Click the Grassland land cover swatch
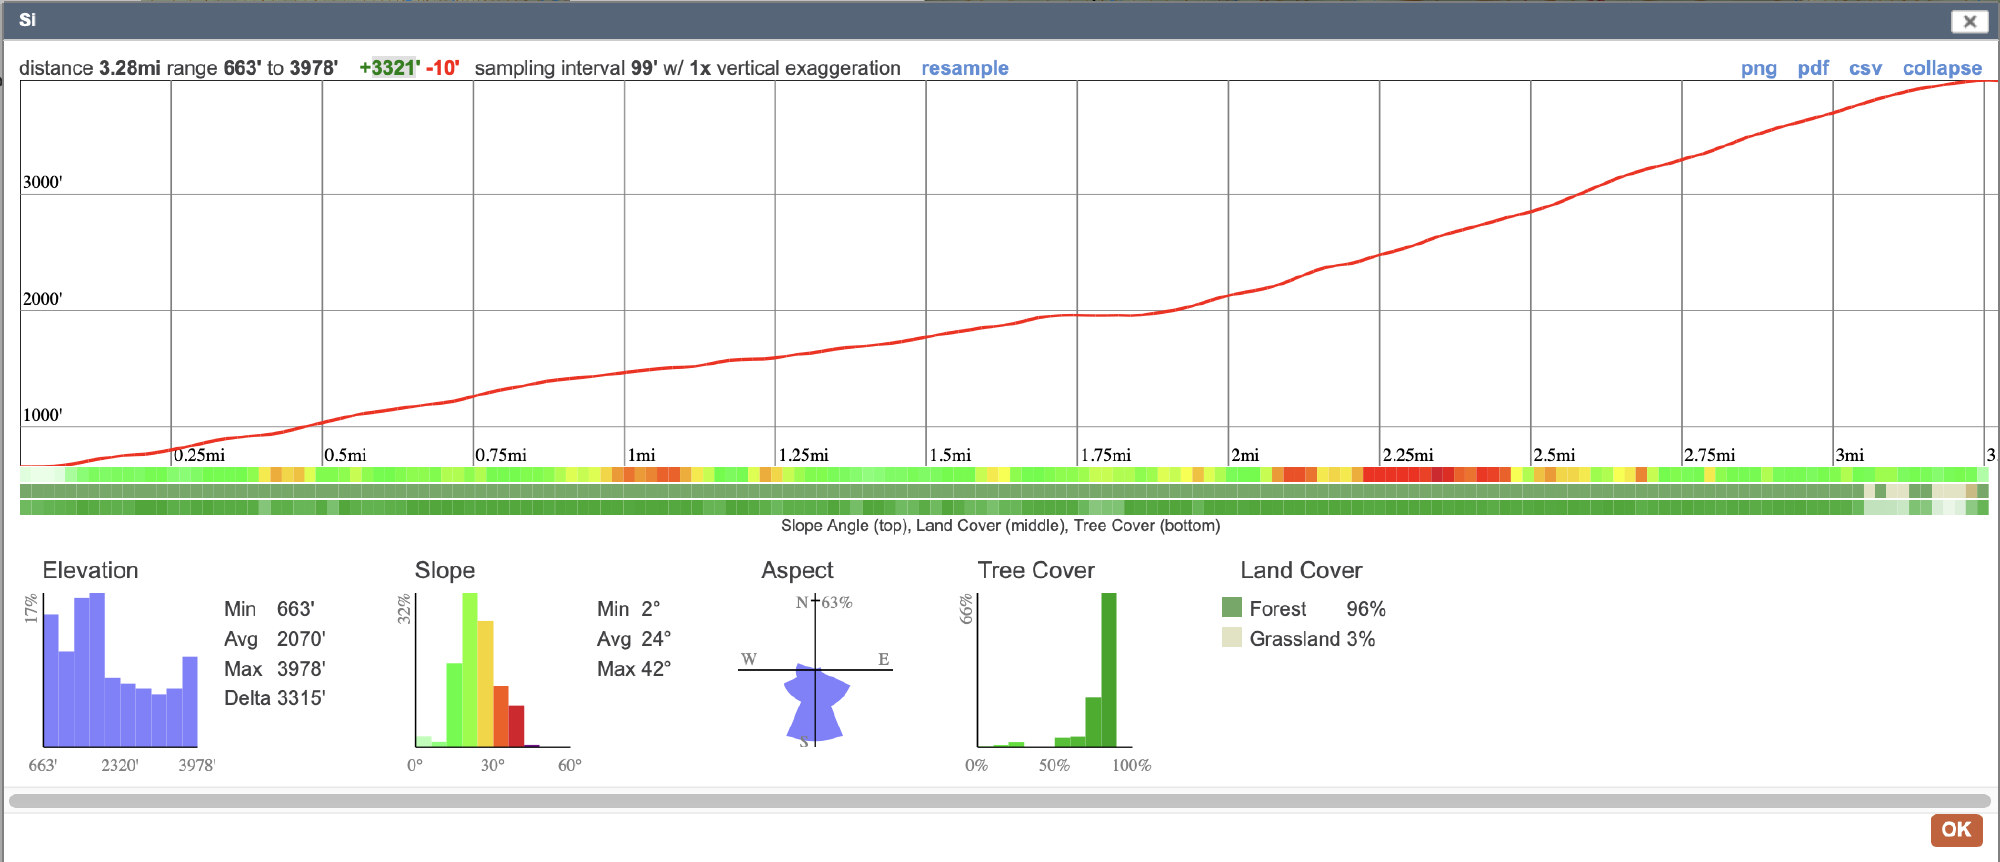Viewport: 2000px width, 862px height. pos(1232,637)
